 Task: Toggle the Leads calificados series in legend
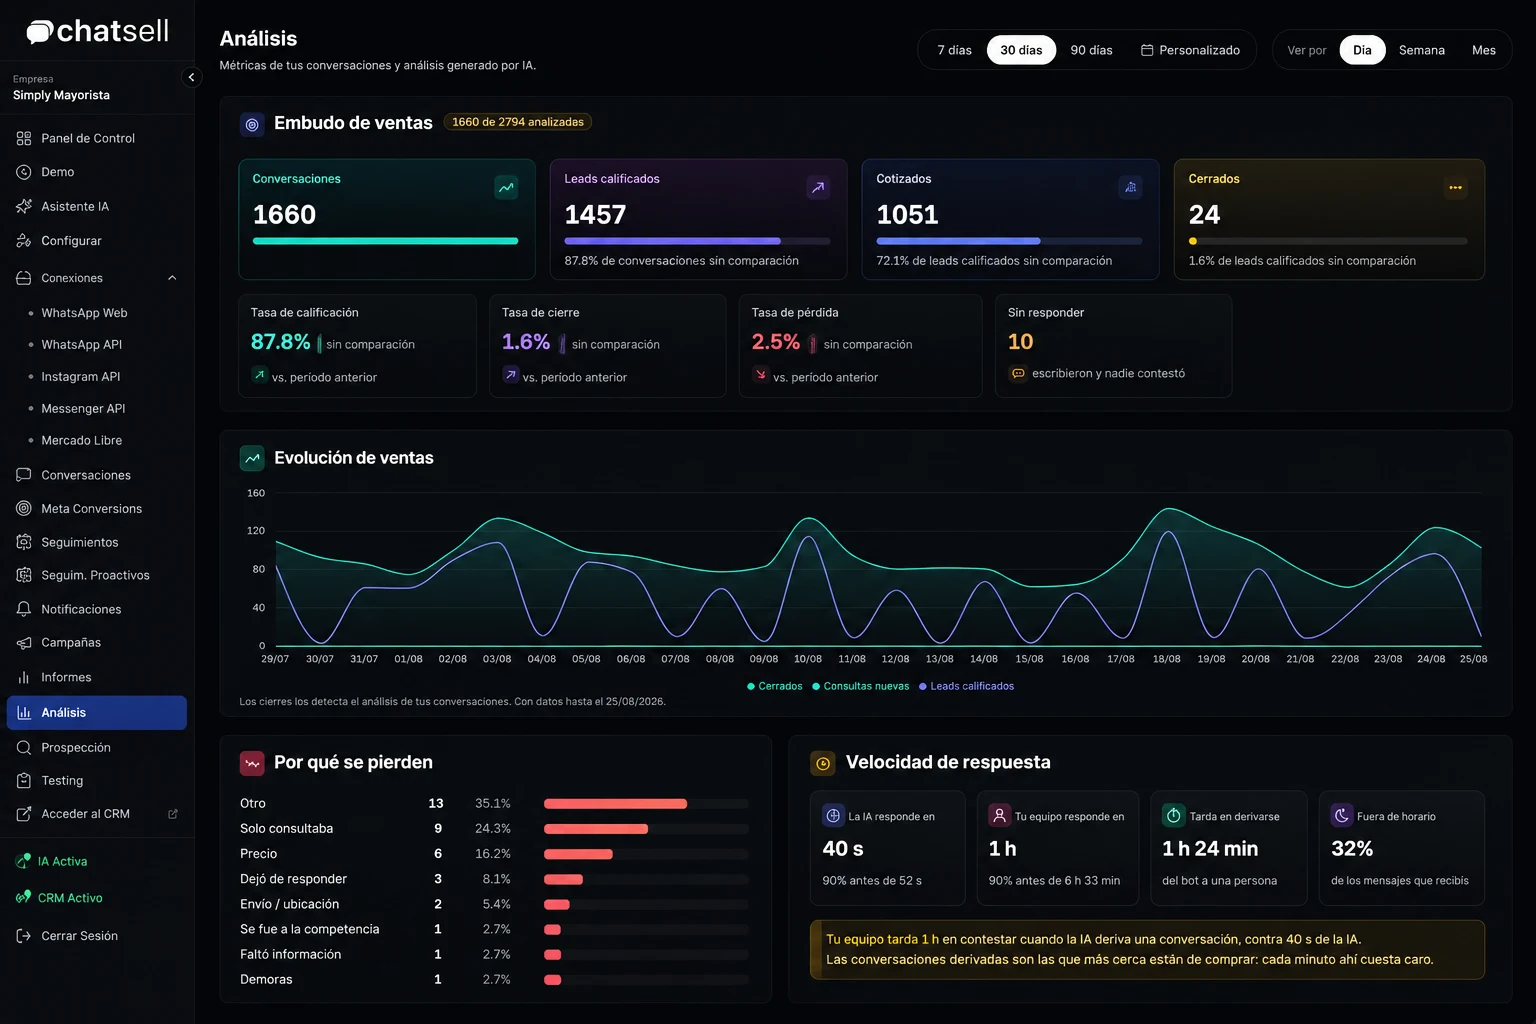click(x=966, y=686)
